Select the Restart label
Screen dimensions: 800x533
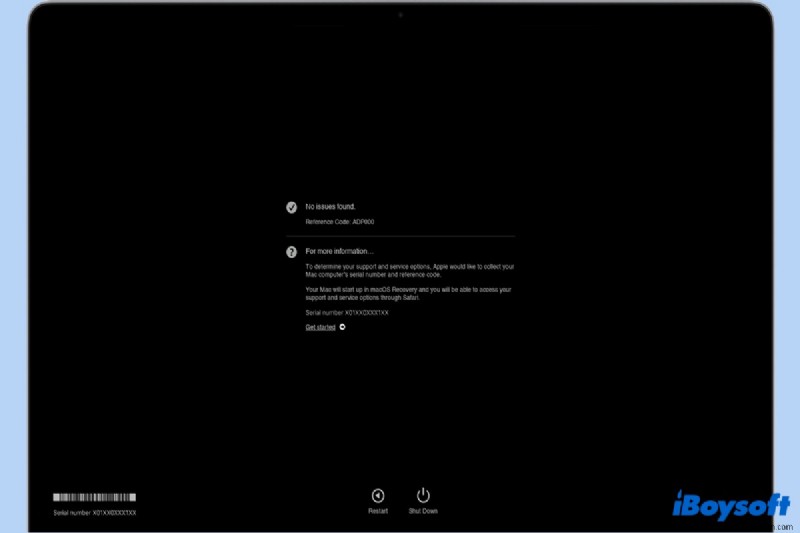(378, 511)
